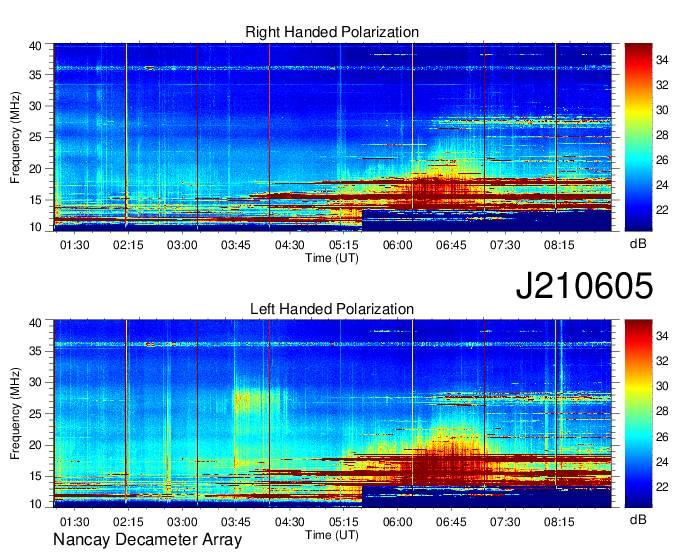Select the 34 dB value on Left Handed color bar
Screen dimensions: 680x552
tap(662, 336)
